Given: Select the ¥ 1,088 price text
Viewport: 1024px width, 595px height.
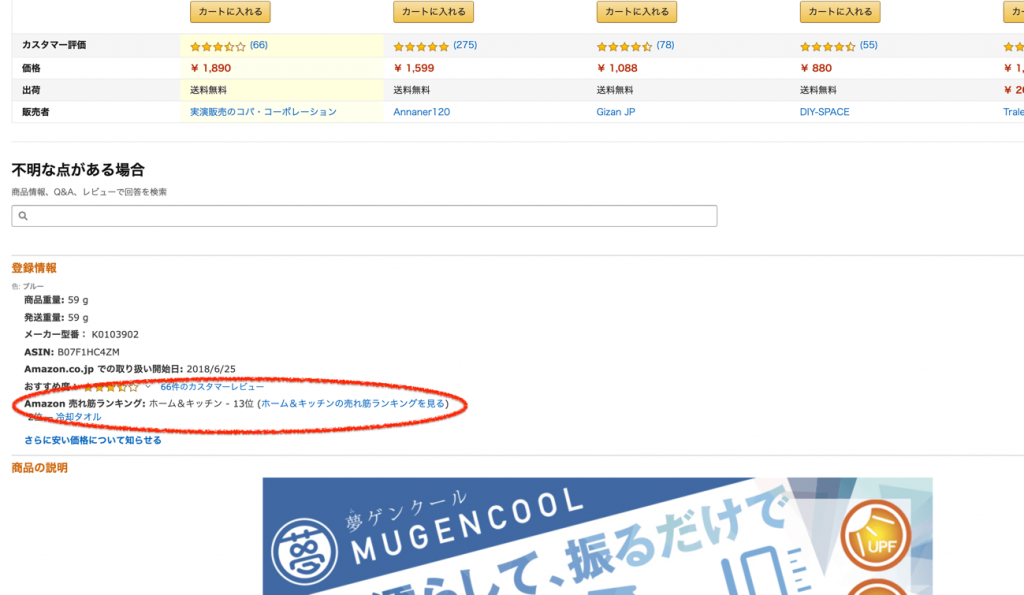Looking at the screenshot, I should tap(617, 68).
